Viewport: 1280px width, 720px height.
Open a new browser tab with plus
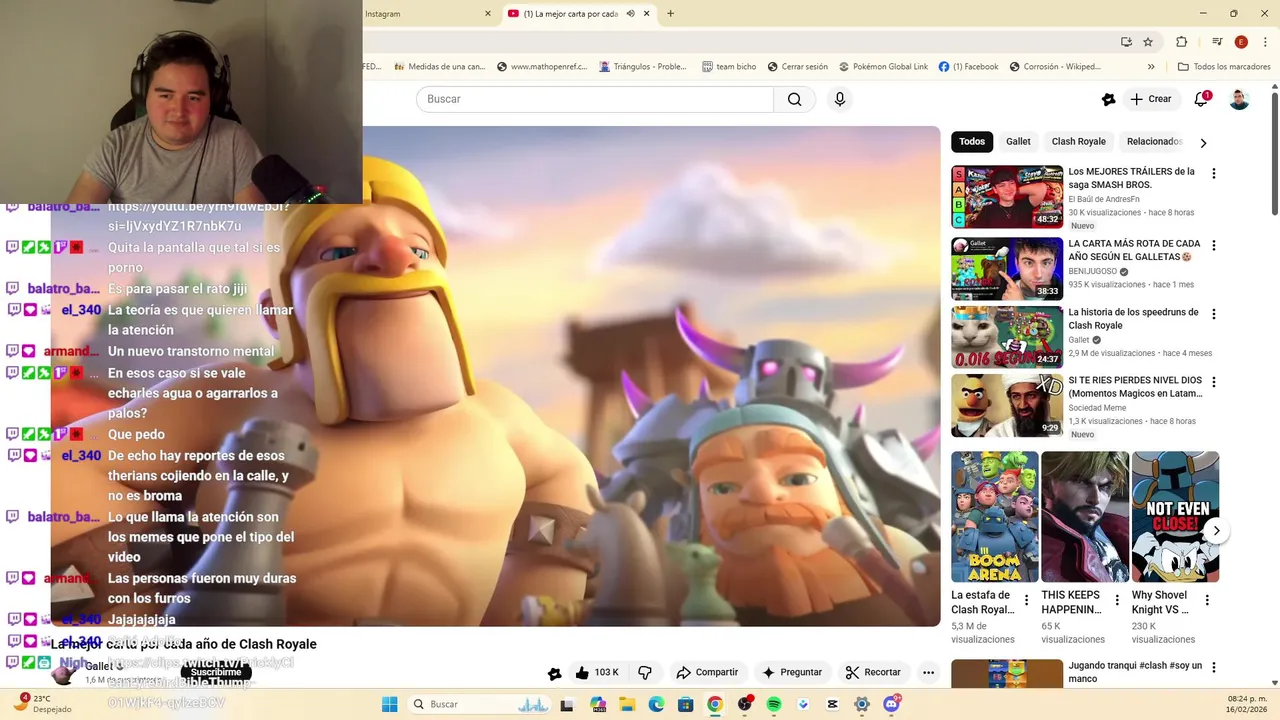670,13
